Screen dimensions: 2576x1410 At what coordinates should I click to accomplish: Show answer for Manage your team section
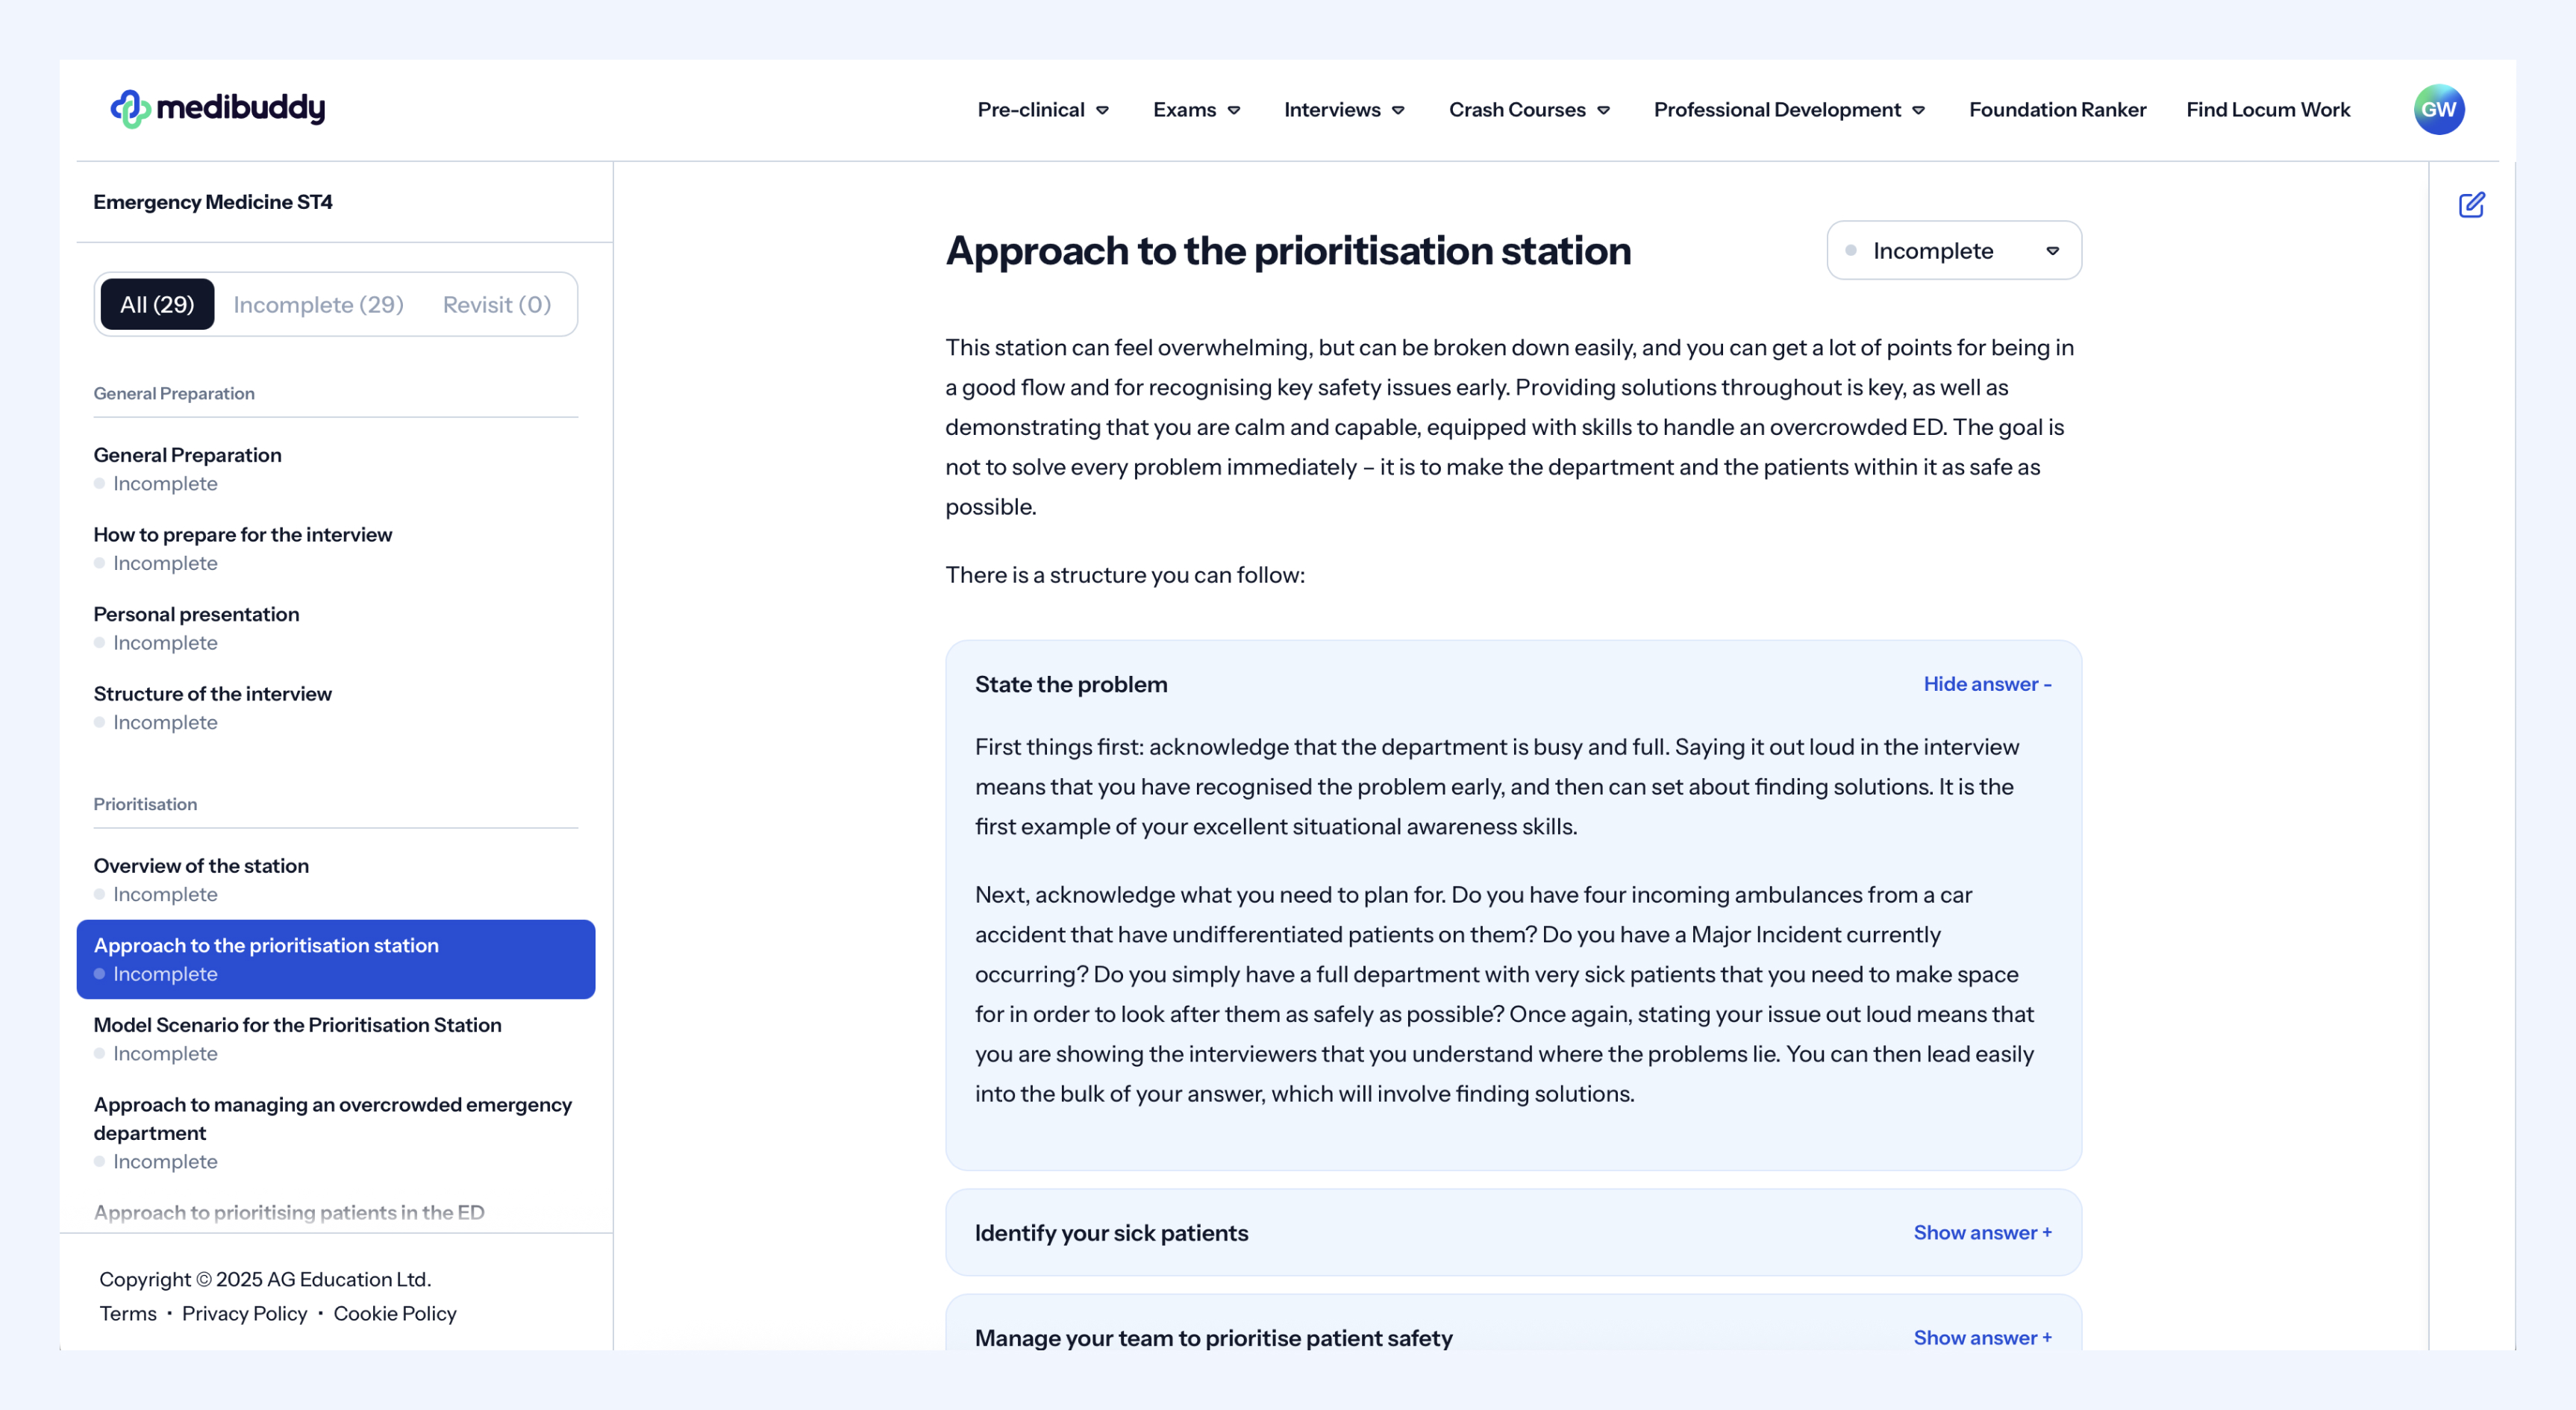[1982, 1337]
